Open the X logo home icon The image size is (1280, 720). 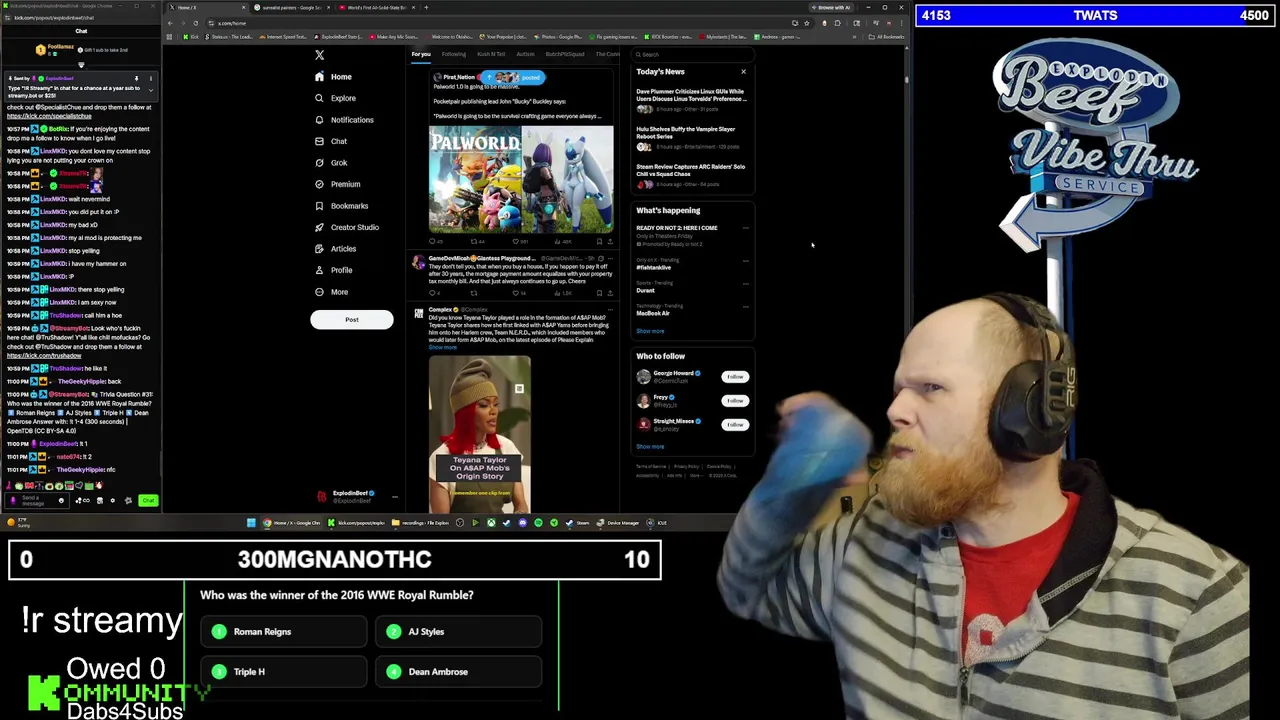pyautogui.click(x=319, y=55)
